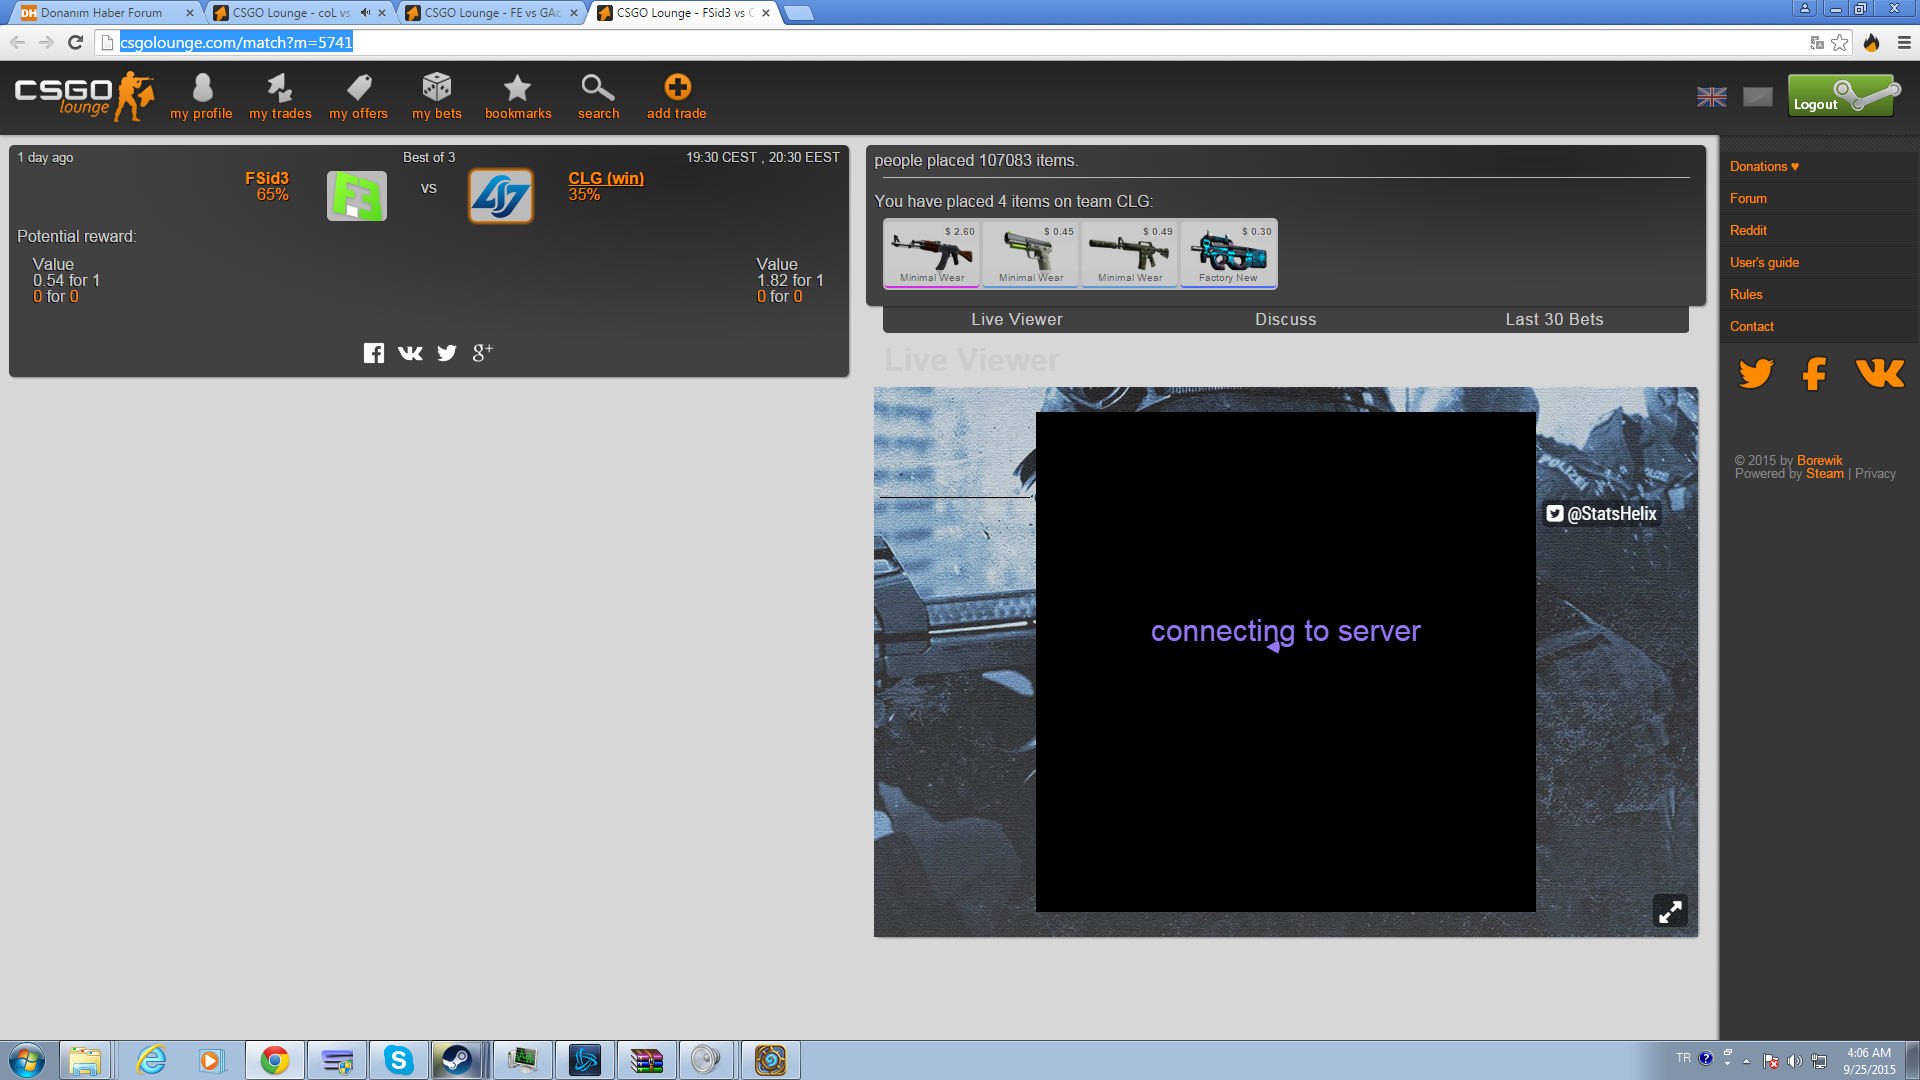Open Contact link in sidebar
Screen dimensions: 1920x1080
click(1752, 326)
